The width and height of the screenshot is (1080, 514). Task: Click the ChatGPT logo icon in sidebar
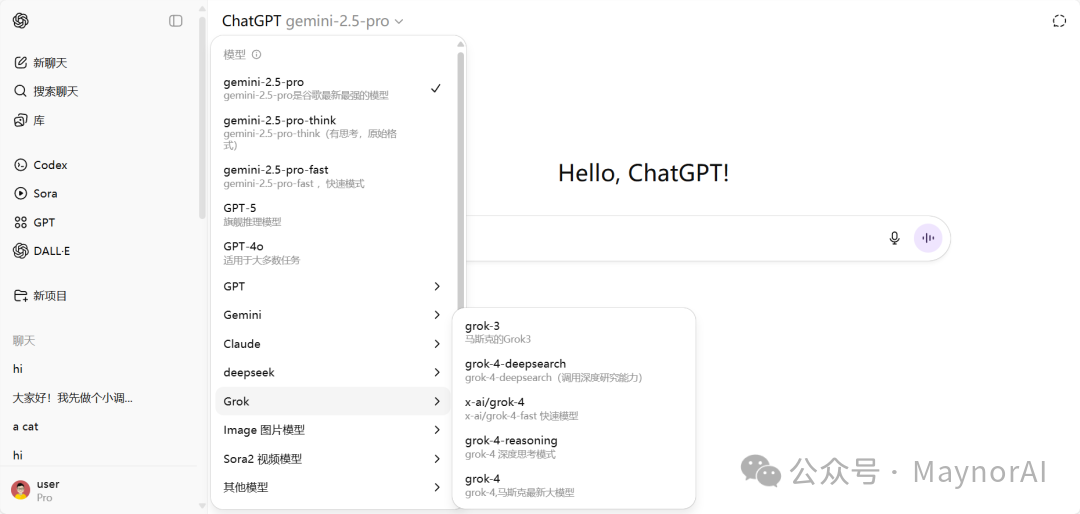coord(21,21)
